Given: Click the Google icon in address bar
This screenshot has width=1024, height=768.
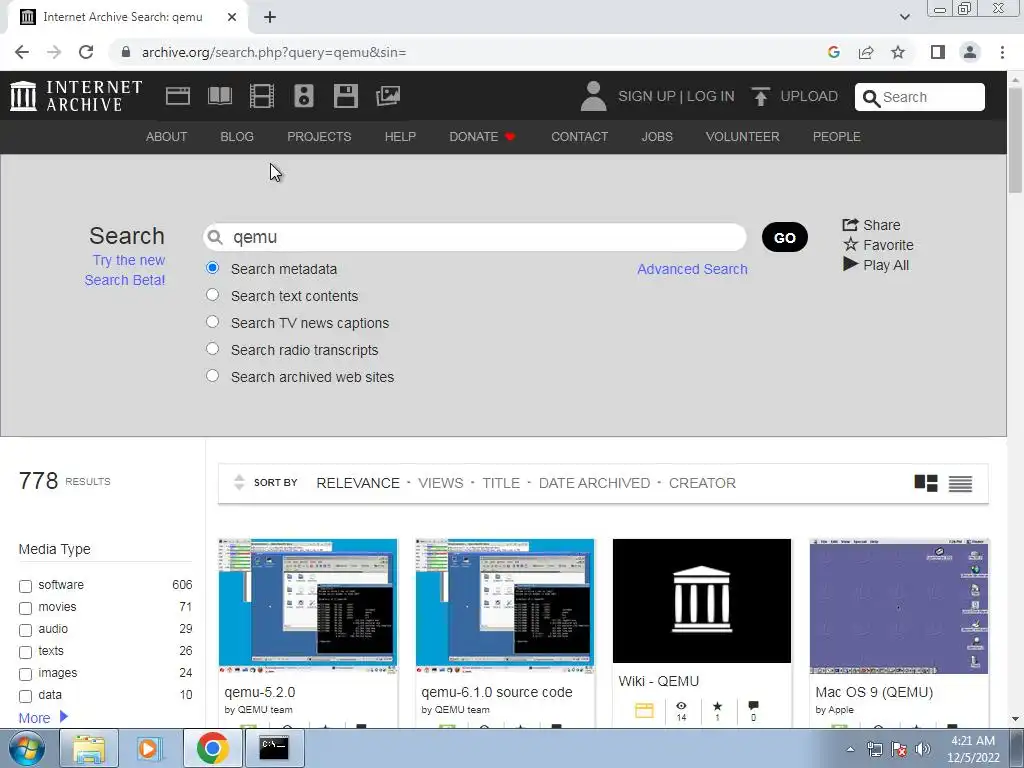Looking at the screenshot, I should click(833, 52).
